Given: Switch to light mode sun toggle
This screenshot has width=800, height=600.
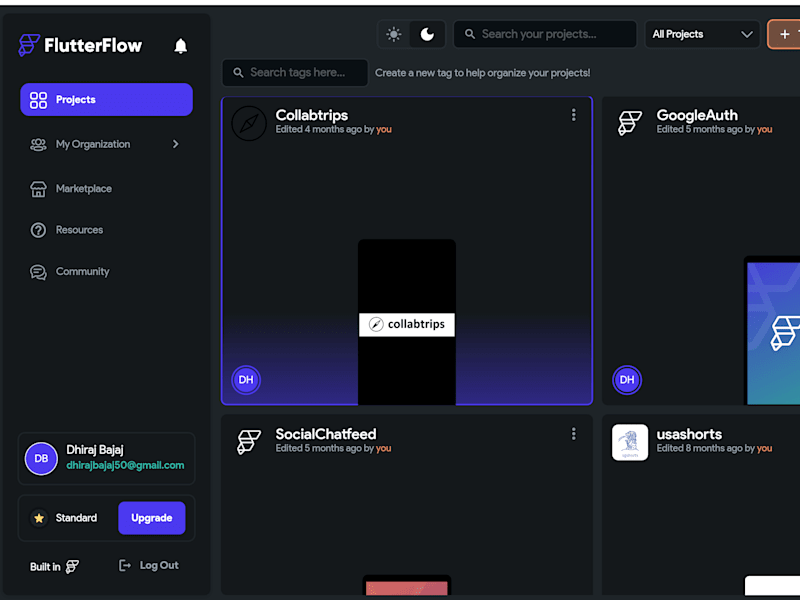Looking at the screenshot, I should tap(393, 34).
